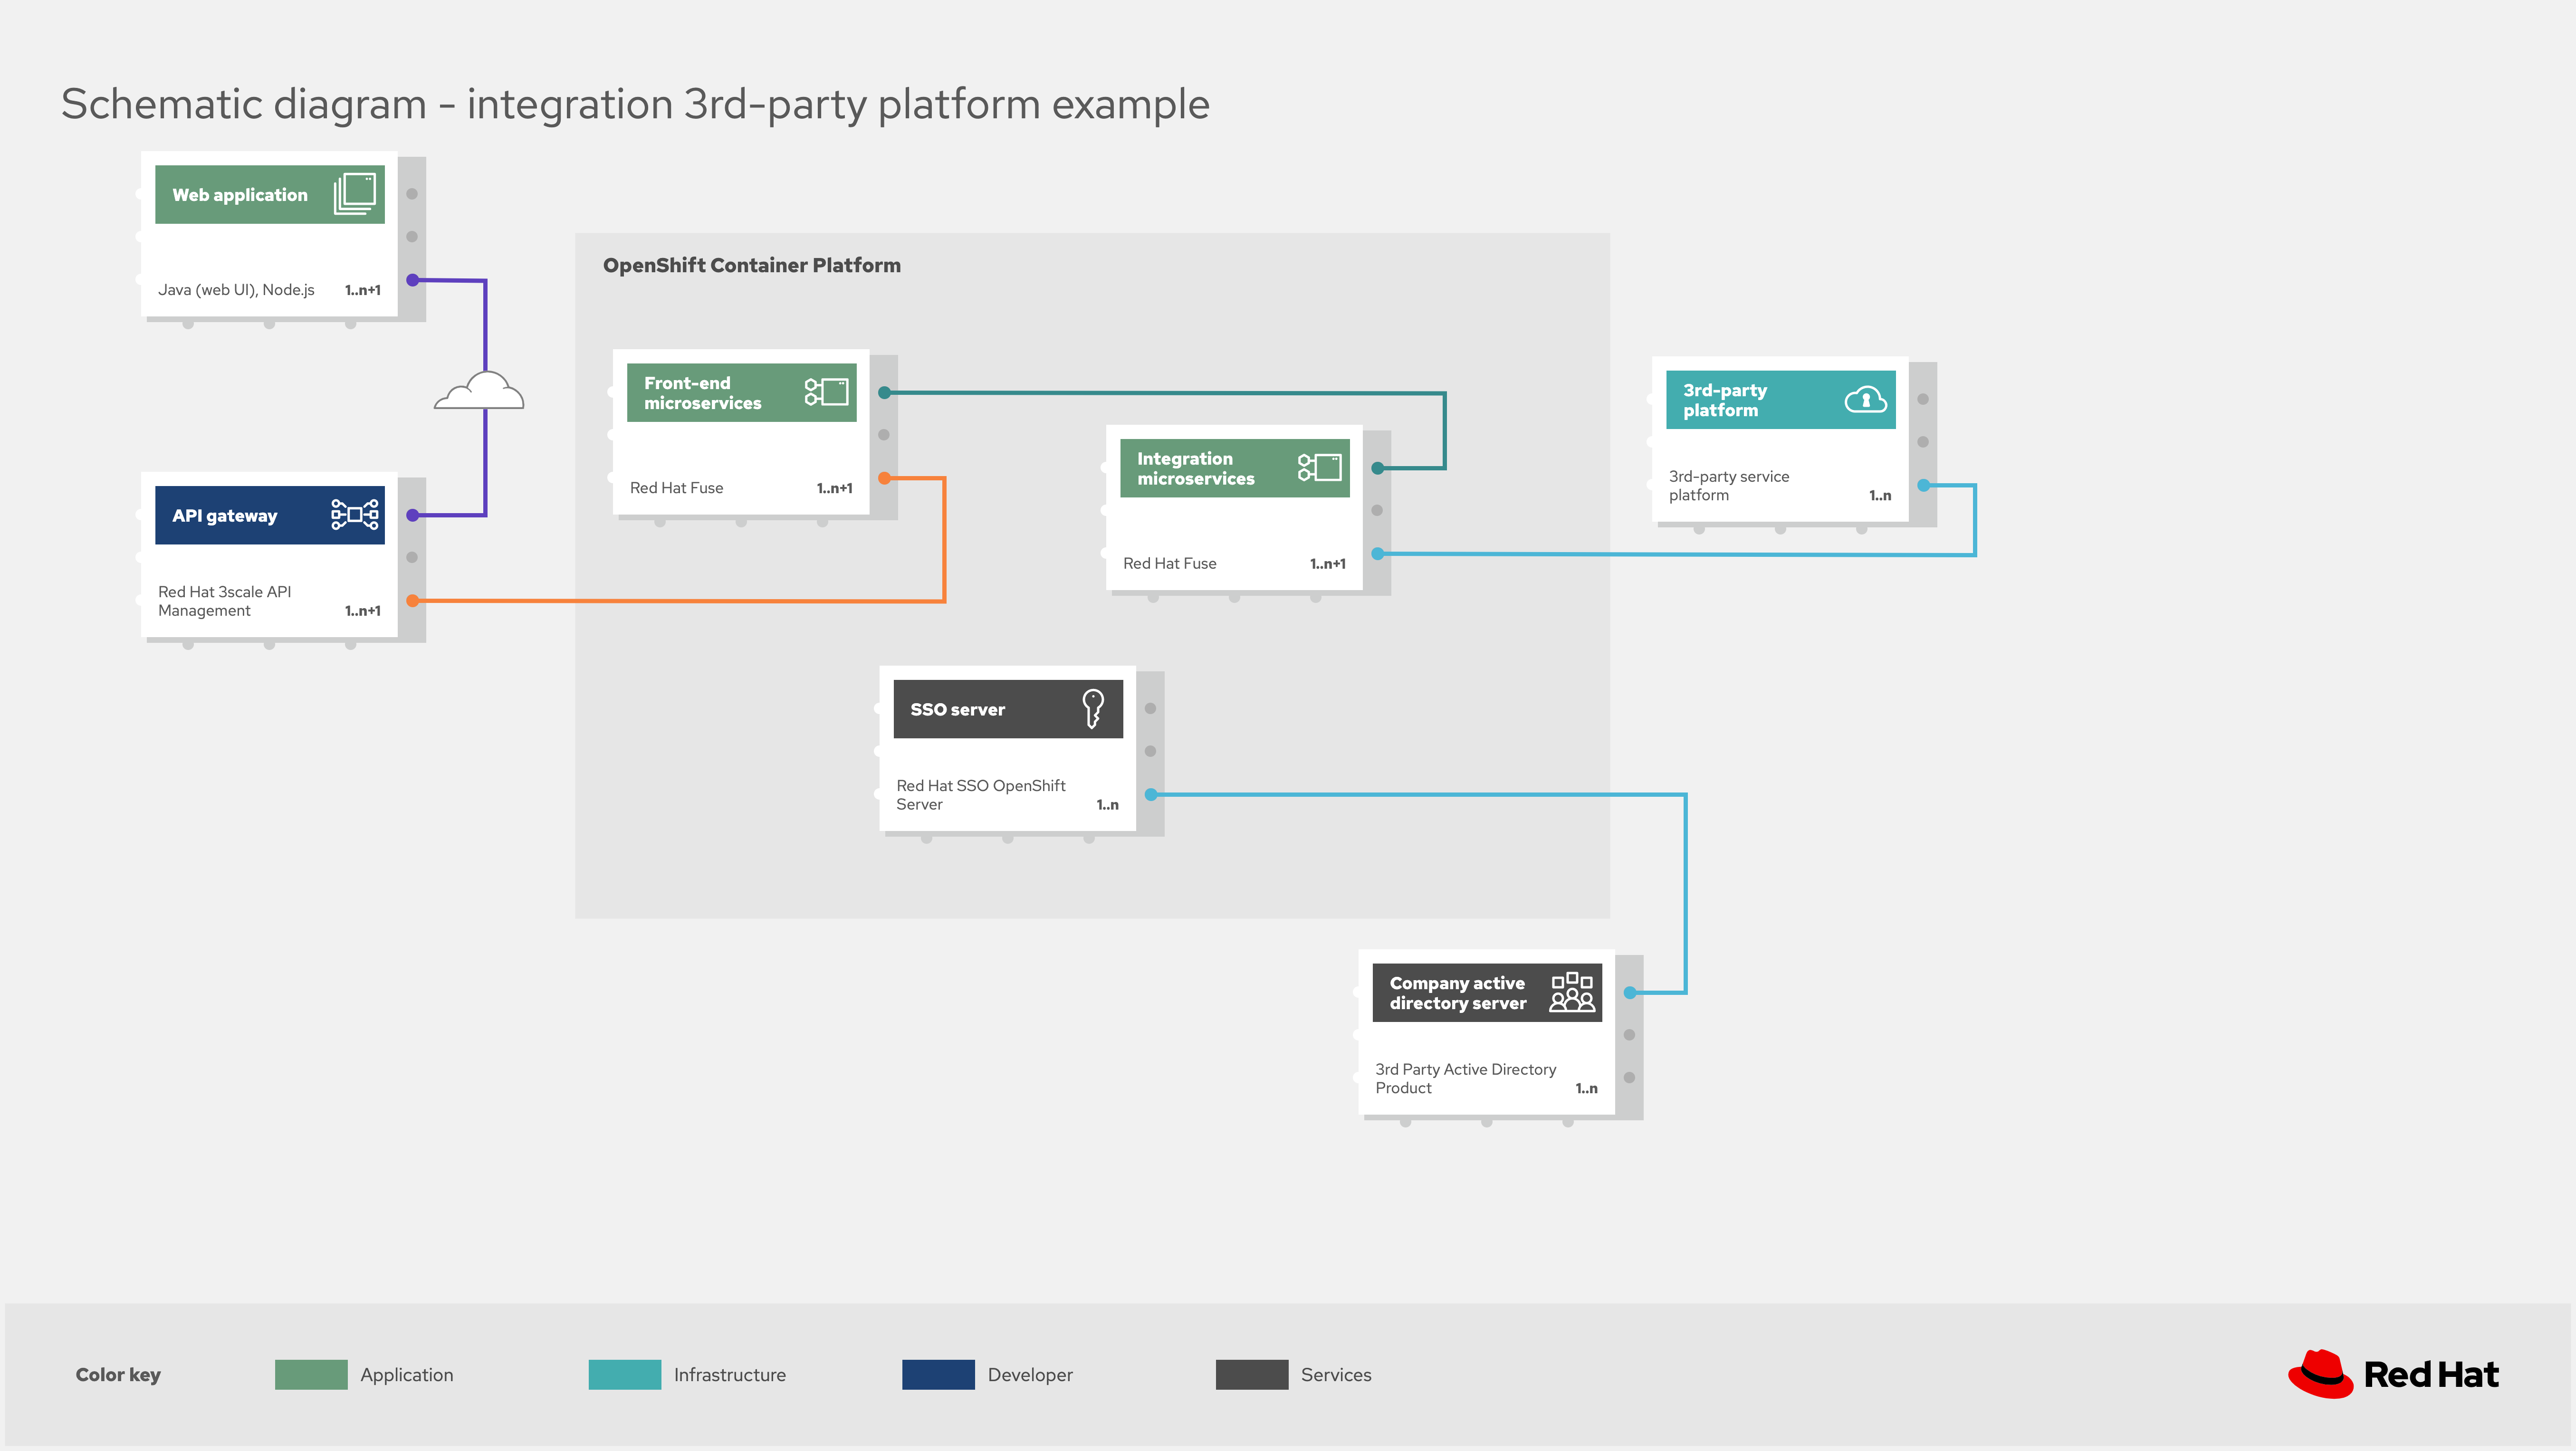Click the Company active directory people icon
The height and width of the screenshot is (1451, 2576).
(x=1572, y=991)
